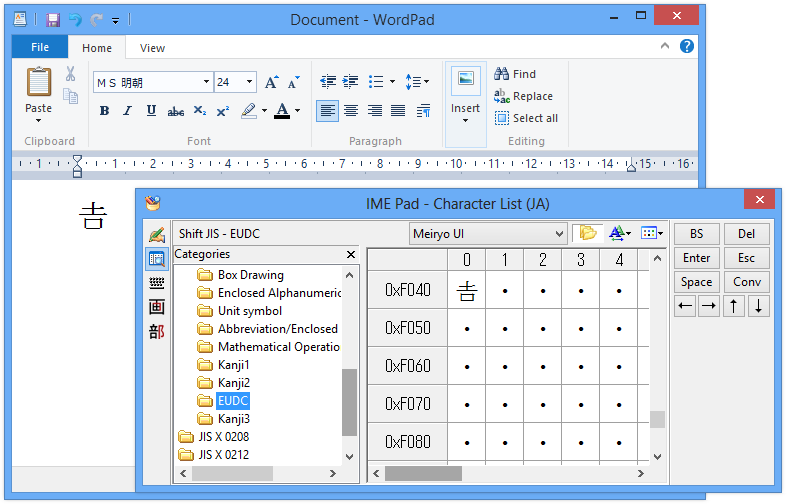787x504 pixels.
Task: Enable center text alignment
Action: 351,111
